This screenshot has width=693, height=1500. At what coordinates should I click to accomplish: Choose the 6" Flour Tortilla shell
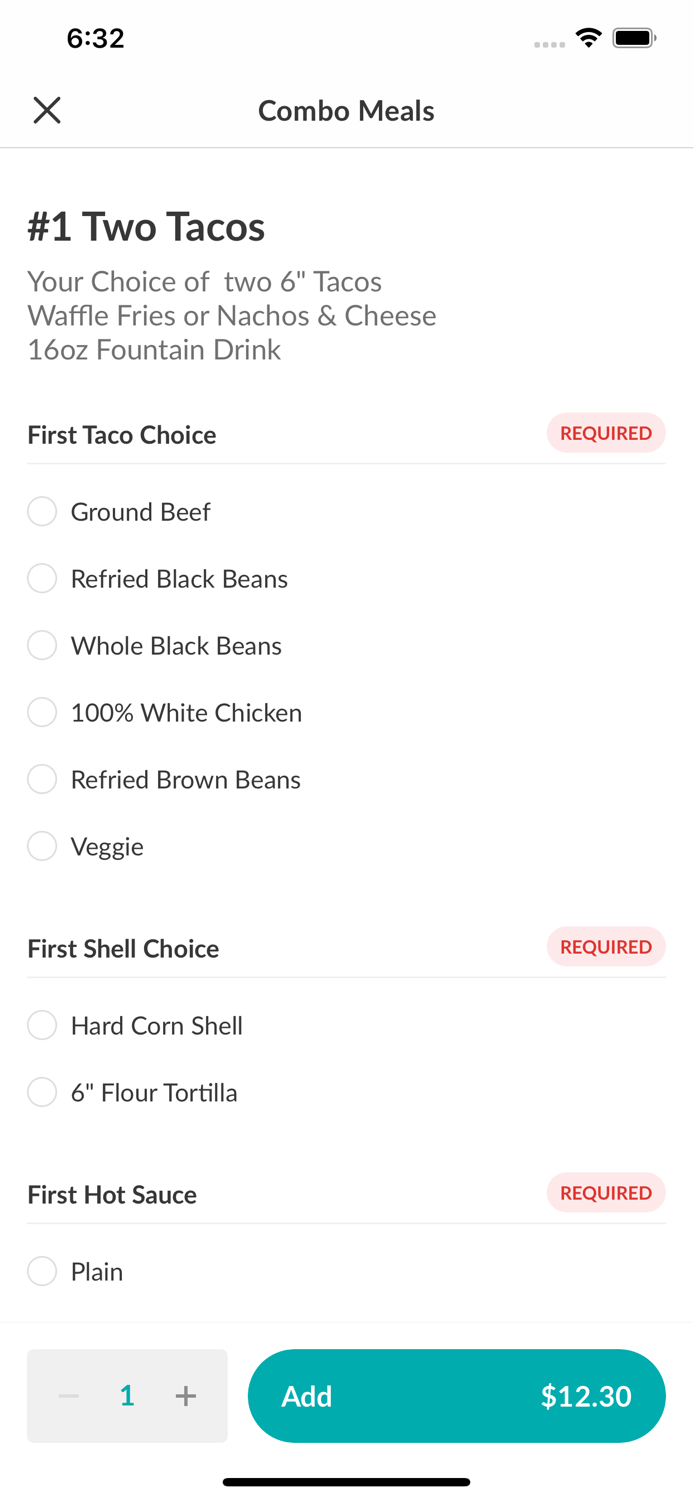coord(42,1093)
